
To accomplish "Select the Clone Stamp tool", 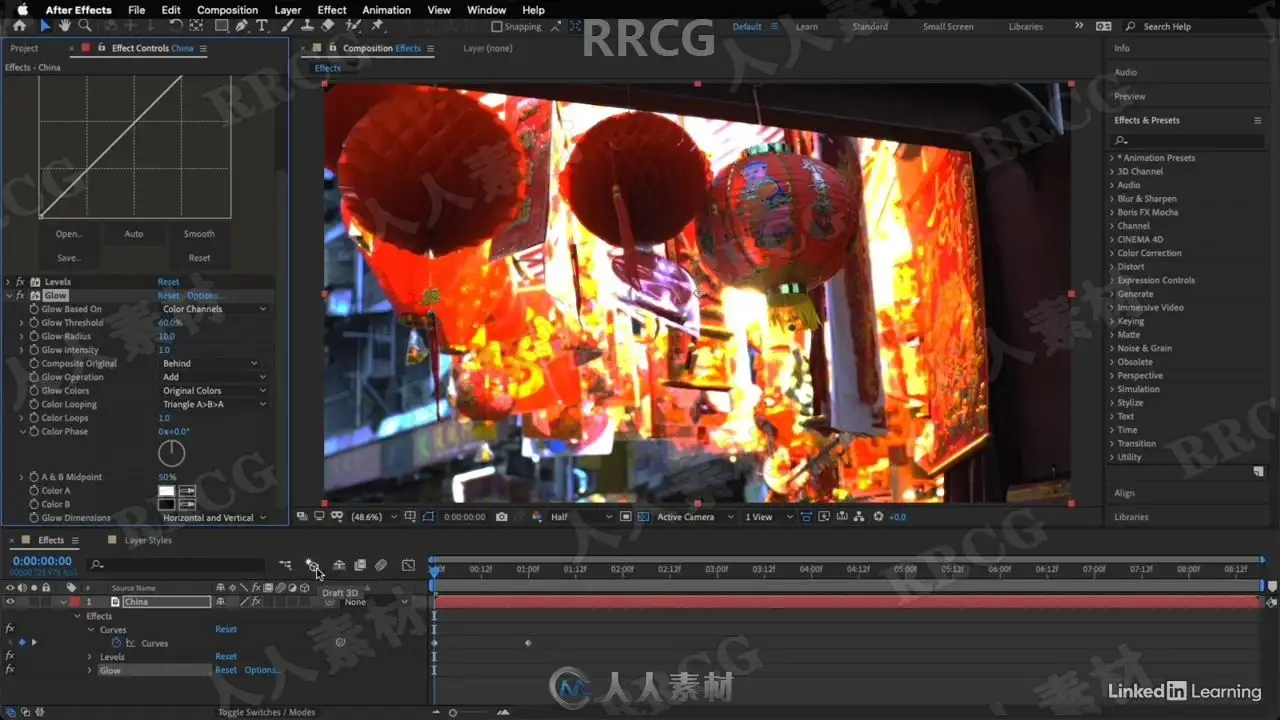I will pos(306,26).
